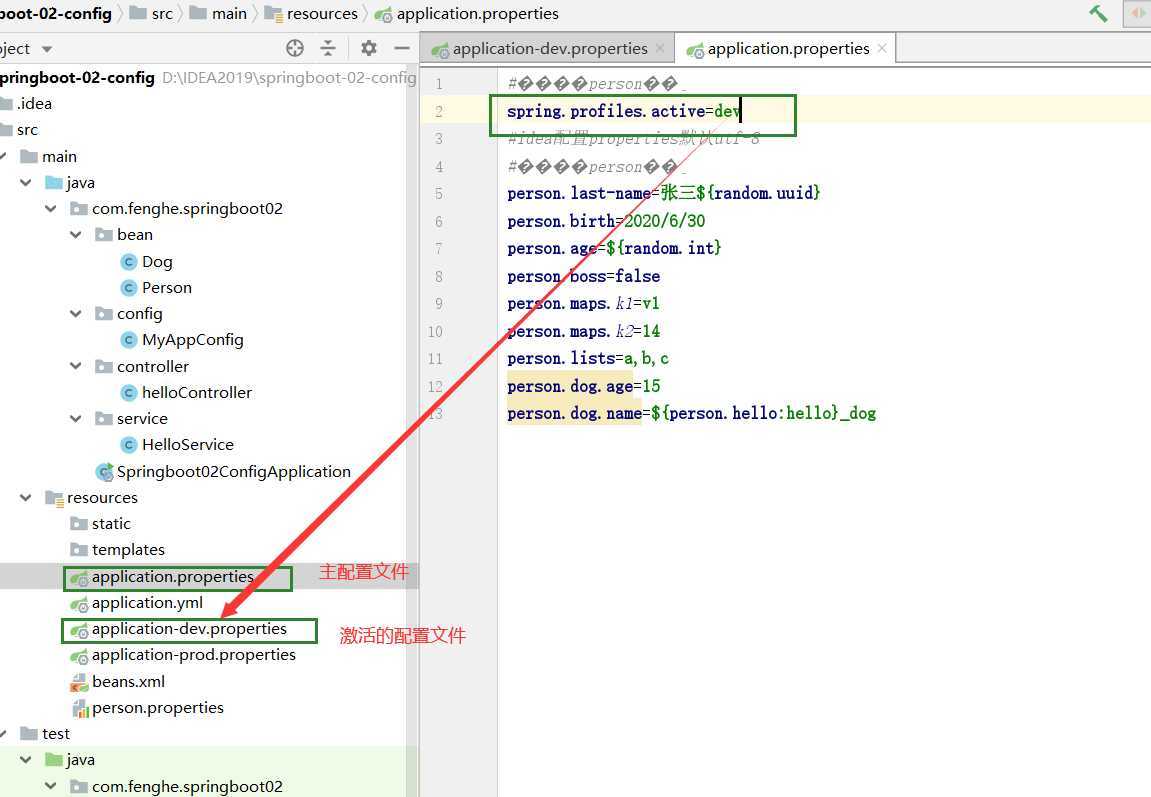Viewport: 1151px width, 797px height.
Task: Open Project panel settings gear
Action: [x=369, y=48]
